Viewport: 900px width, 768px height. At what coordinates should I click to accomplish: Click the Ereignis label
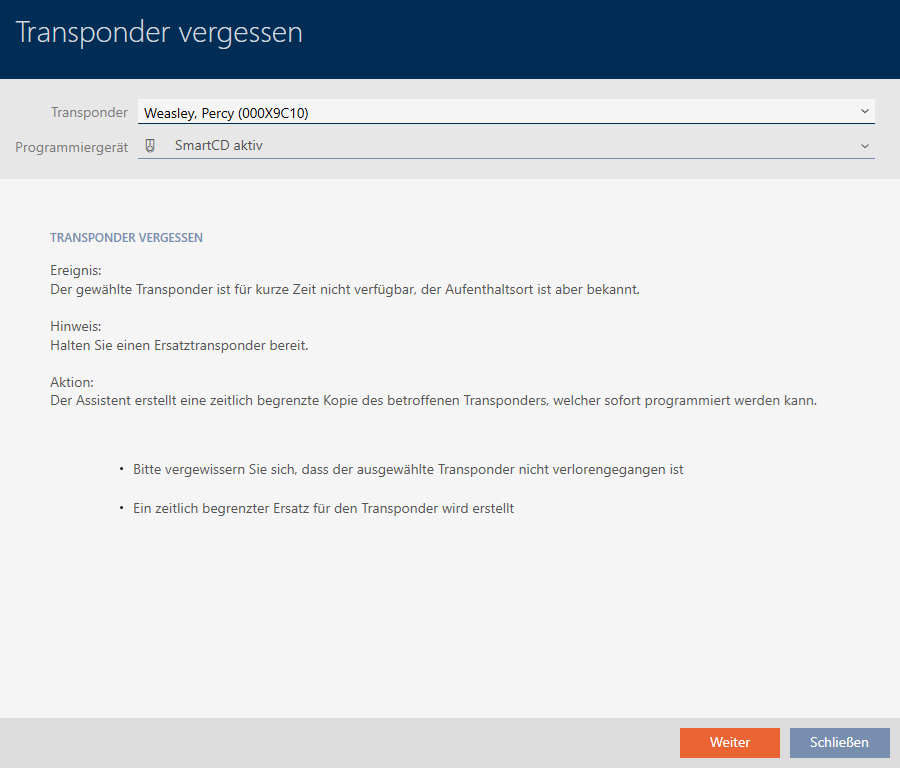pyautogui.click(x=76, y=271)
